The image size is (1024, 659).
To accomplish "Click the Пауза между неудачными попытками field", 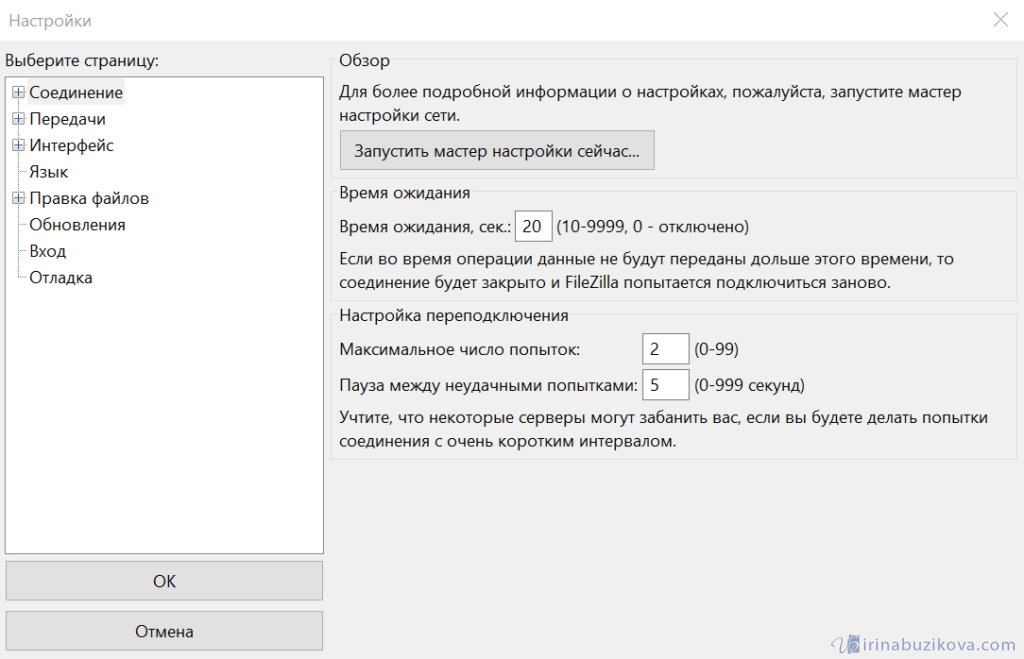I will pyautogui.click(x=665, y=385).
